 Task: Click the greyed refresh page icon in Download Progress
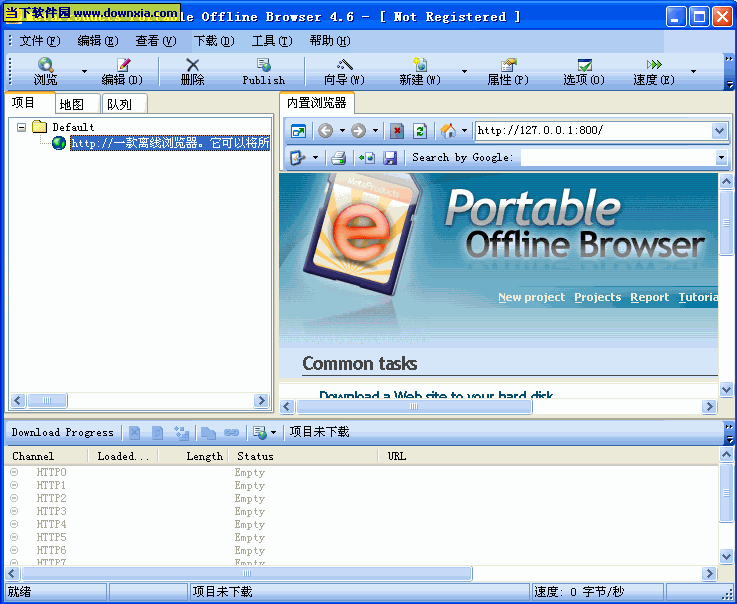click(157, 432)
